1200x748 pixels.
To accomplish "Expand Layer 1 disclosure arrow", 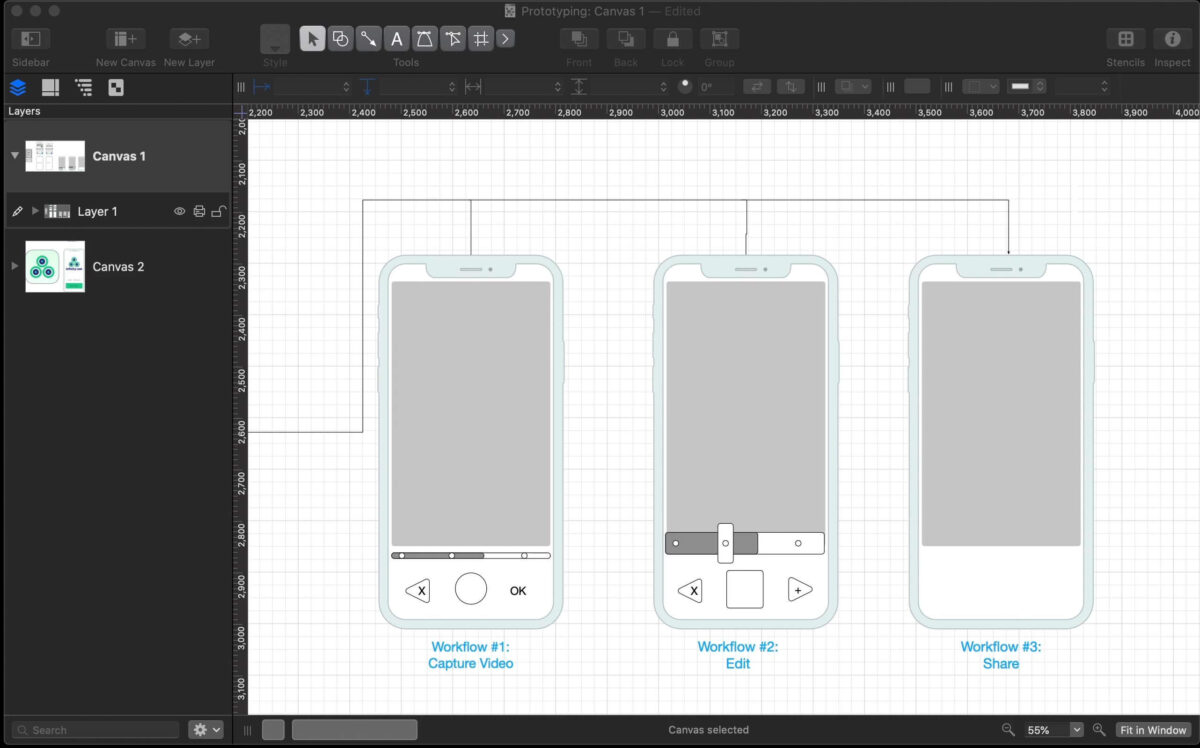I will [33, 211].
